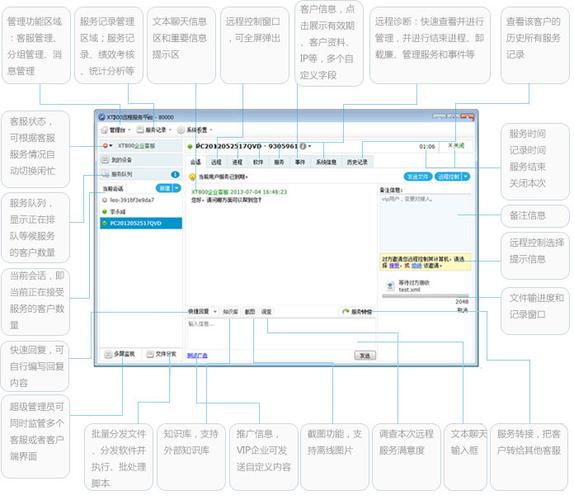Switch to the 软件 tab

(x=258, y=162)
